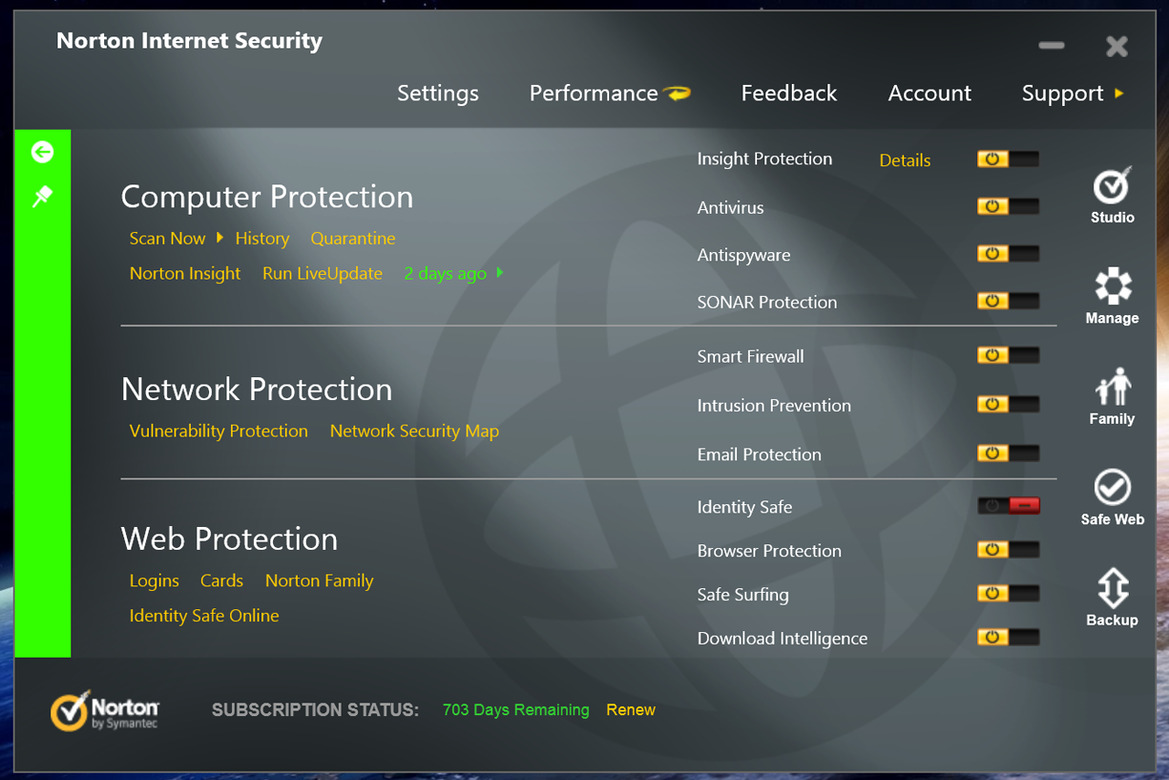
Task: Open Vulnerability Protection
Action: point(218,431)
